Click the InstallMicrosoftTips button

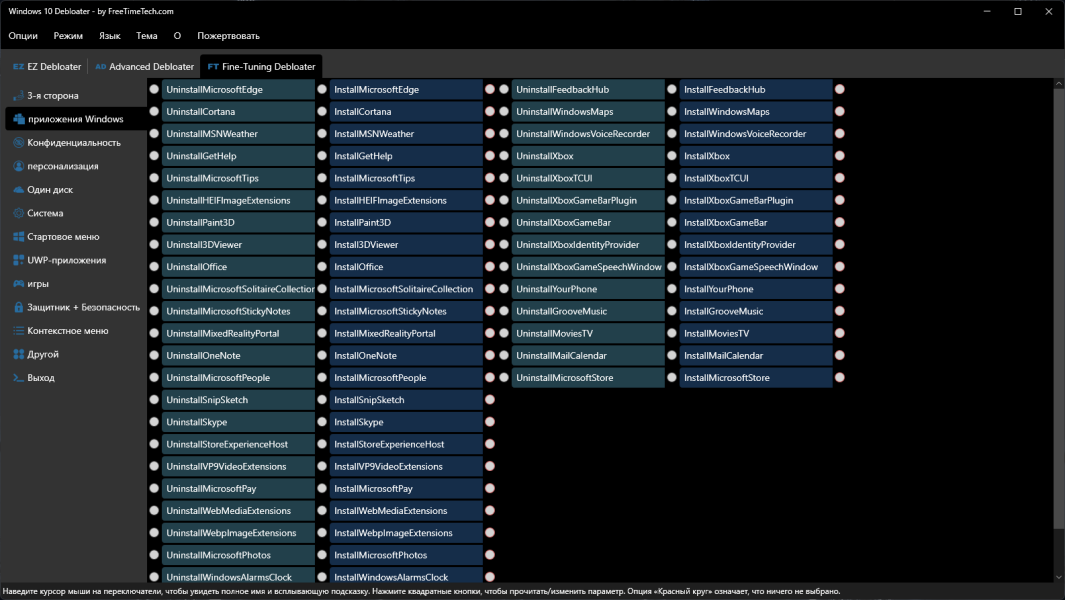(406, 178)
